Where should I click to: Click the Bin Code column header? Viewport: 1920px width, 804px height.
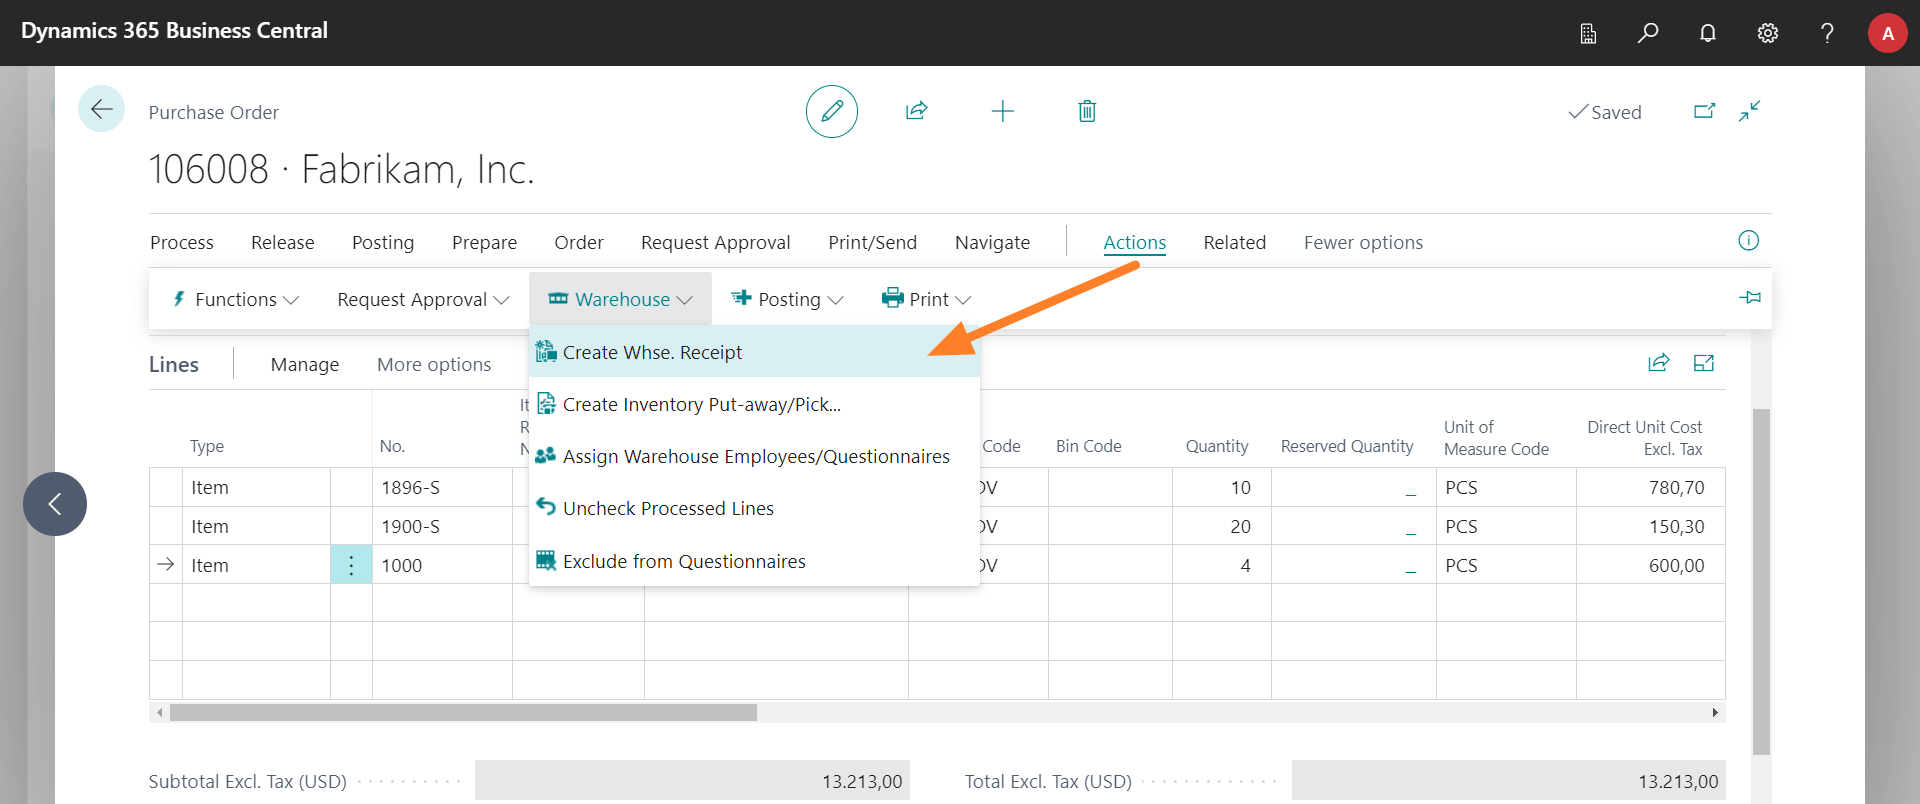(x=1088, y=446)
